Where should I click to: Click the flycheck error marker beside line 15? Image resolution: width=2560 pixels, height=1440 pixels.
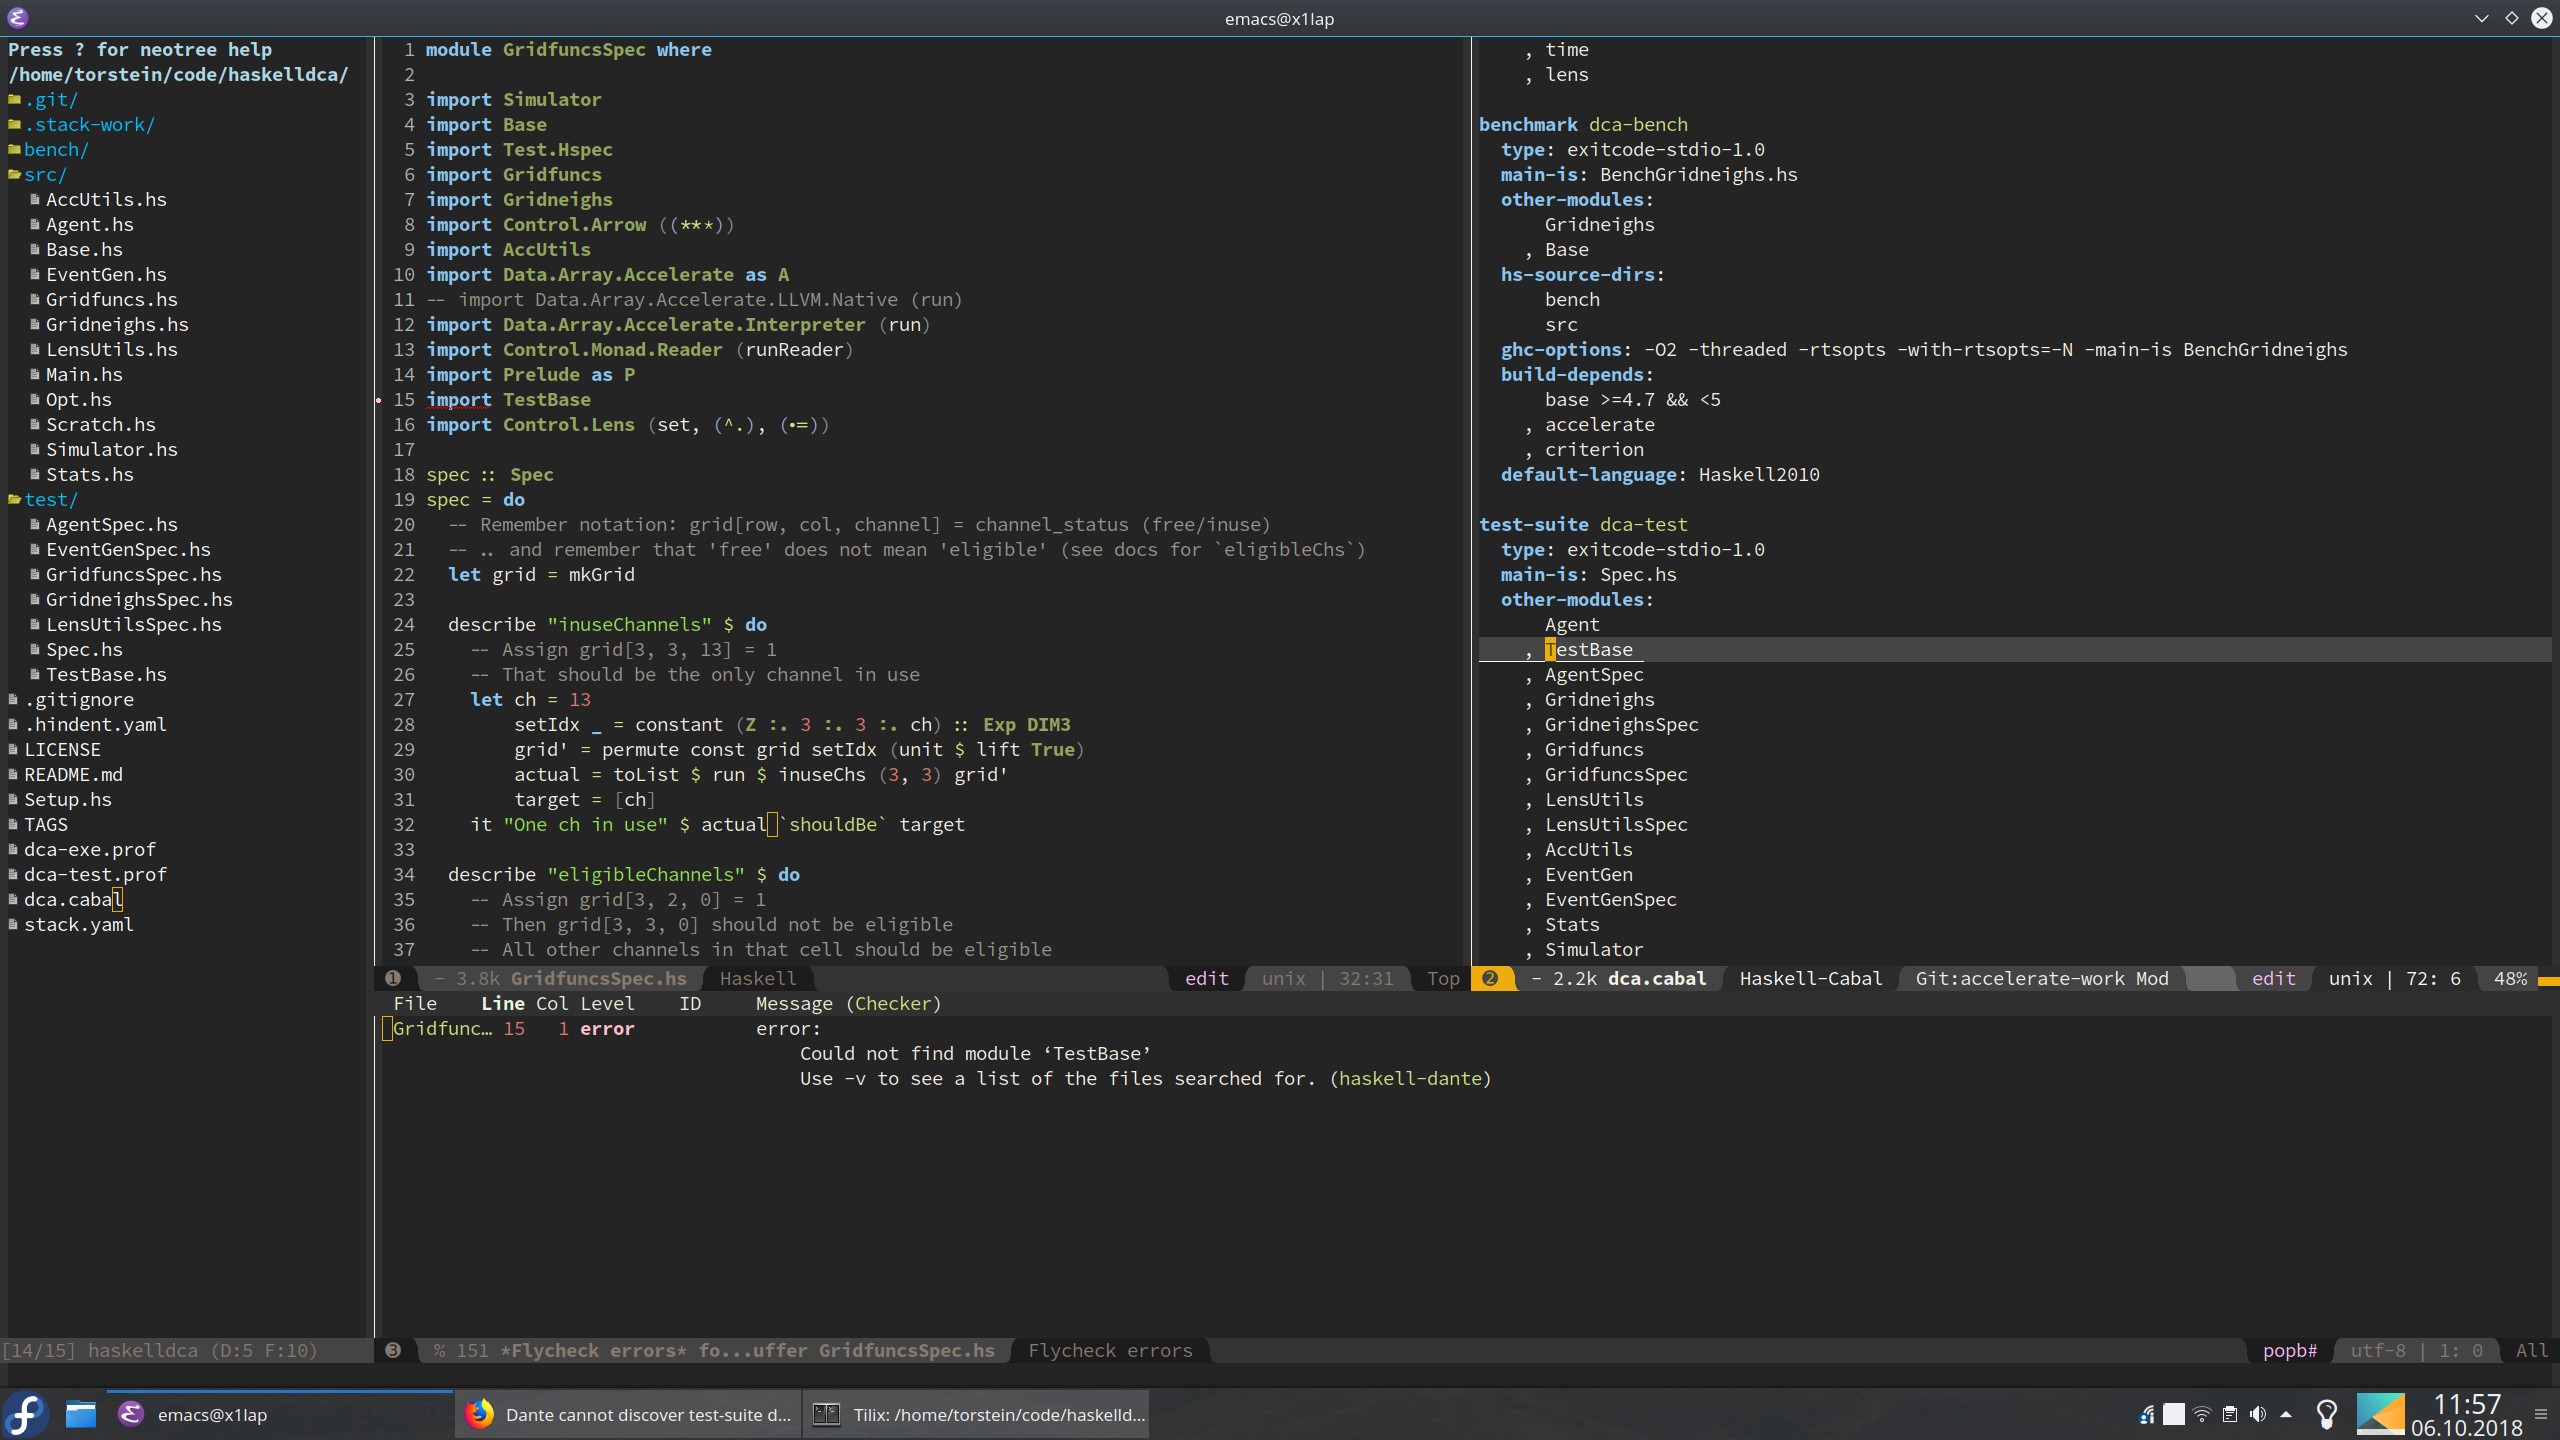(x=379, y=400)
